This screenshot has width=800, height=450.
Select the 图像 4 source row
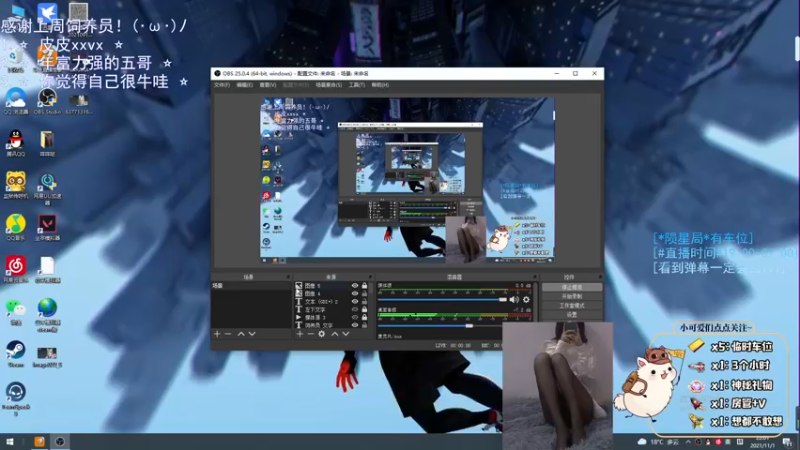[332, 293]
